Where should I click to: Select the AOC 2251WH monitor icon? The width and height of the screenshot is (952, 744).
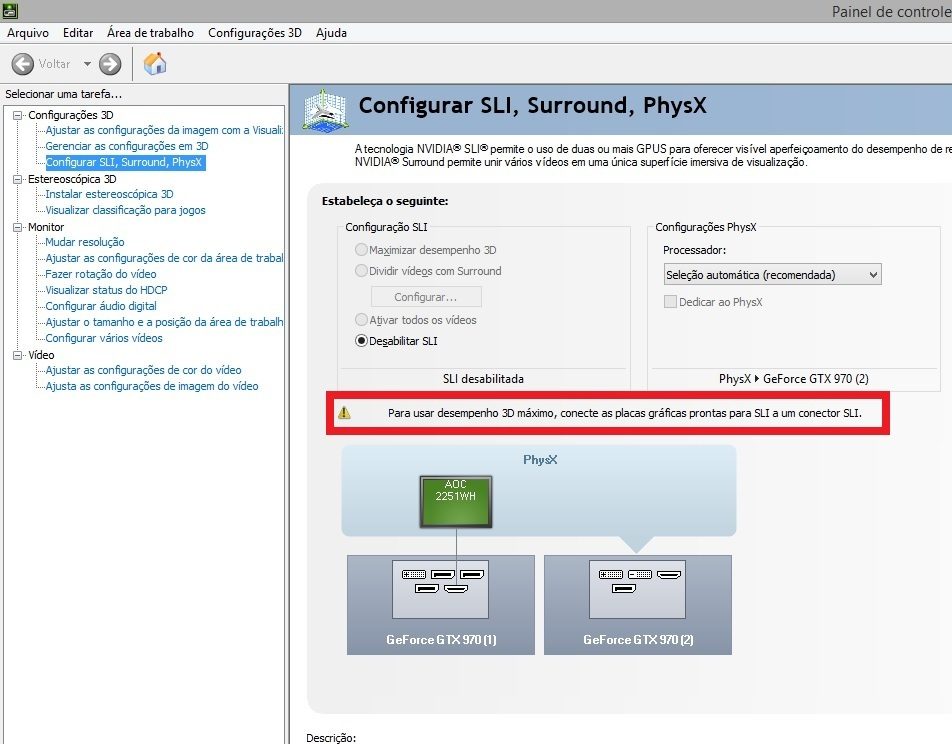click(x=456, y=502)
